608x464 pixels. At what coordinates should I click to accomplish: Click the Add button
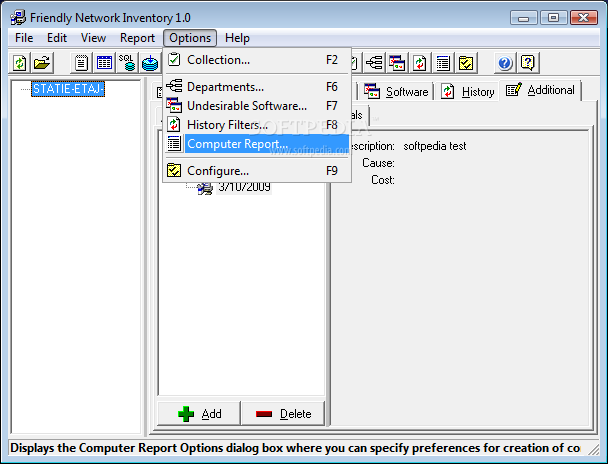tap(199, 414)
